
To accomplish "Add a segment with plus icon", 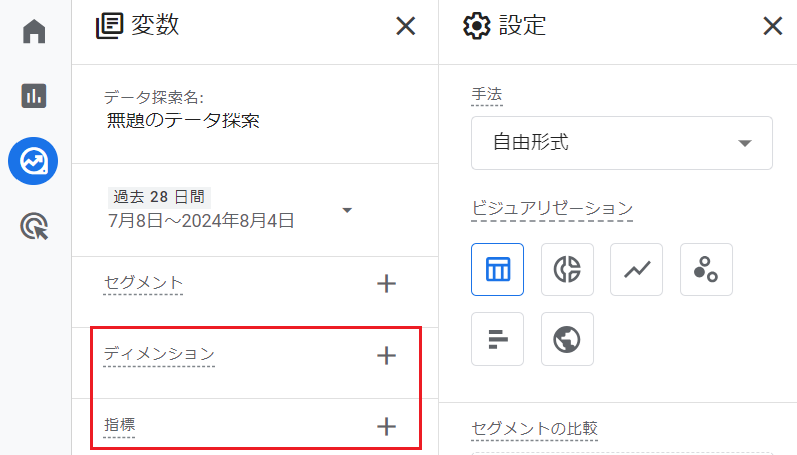I will [x=386, y=284].
